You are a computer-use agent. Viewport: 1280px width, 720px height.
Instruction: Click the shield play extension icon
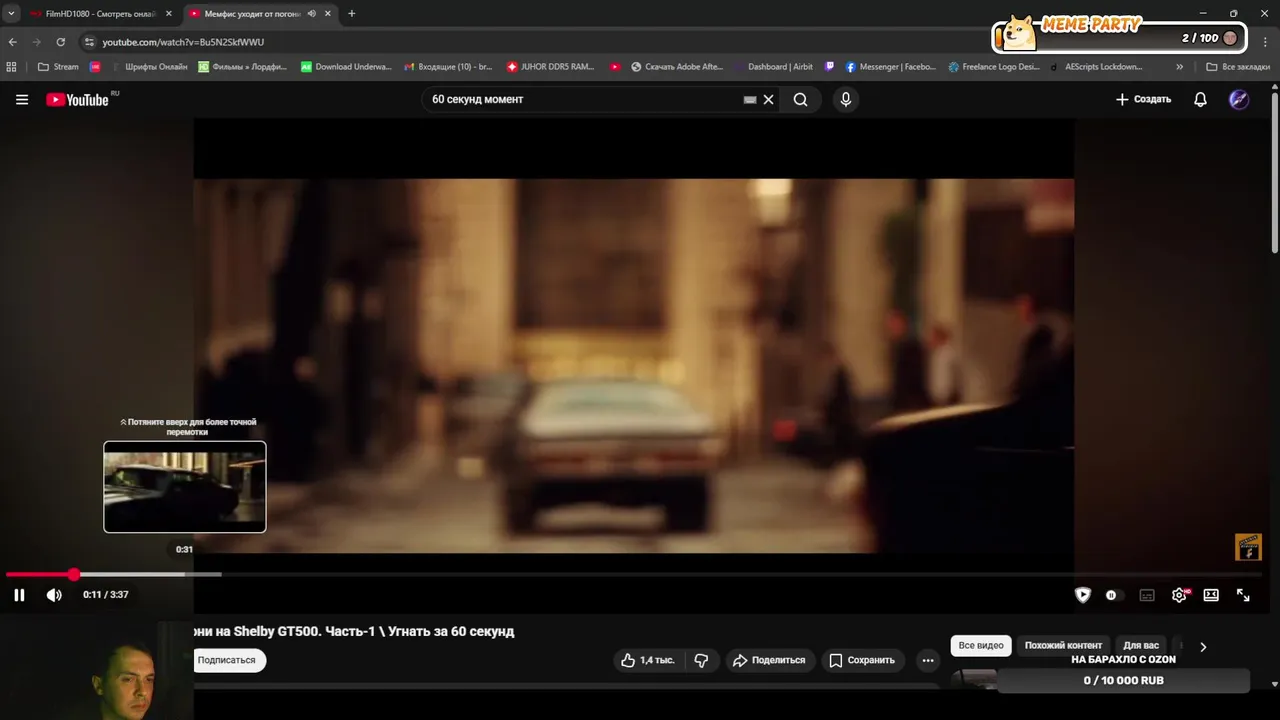click(1082, 595)
